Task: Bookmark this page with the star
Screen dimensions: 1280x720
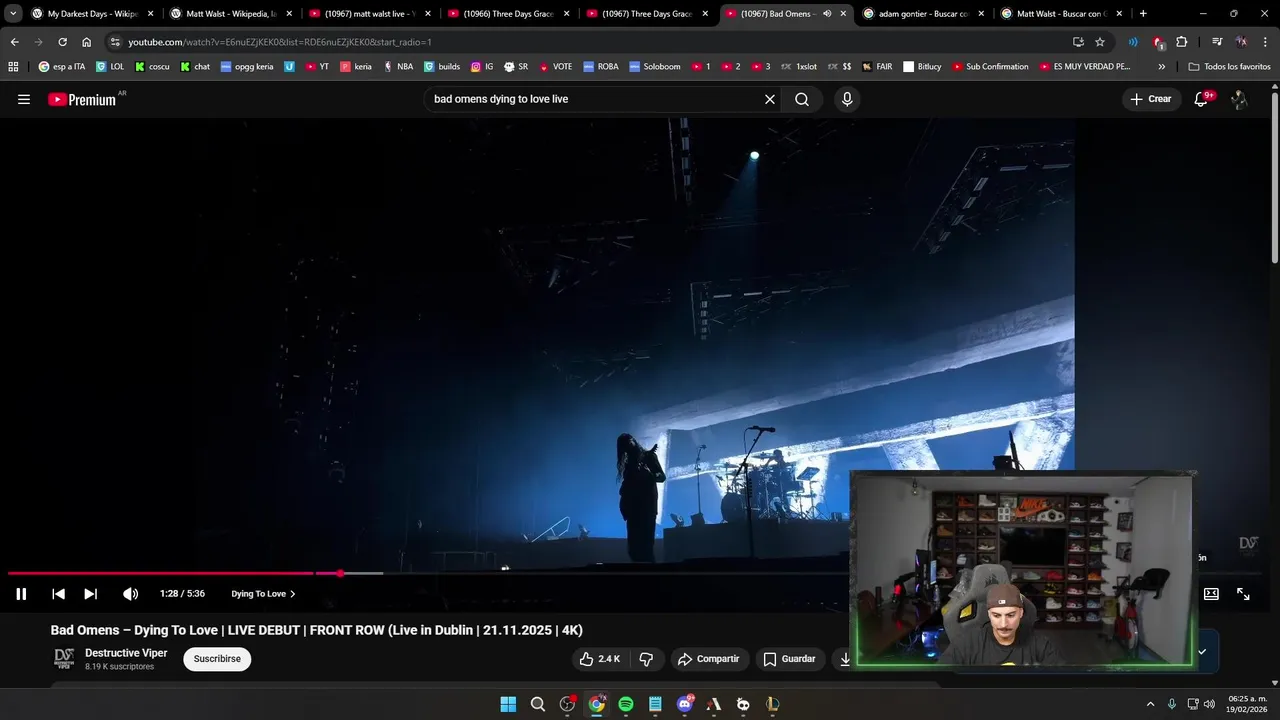Action: 1100,42
